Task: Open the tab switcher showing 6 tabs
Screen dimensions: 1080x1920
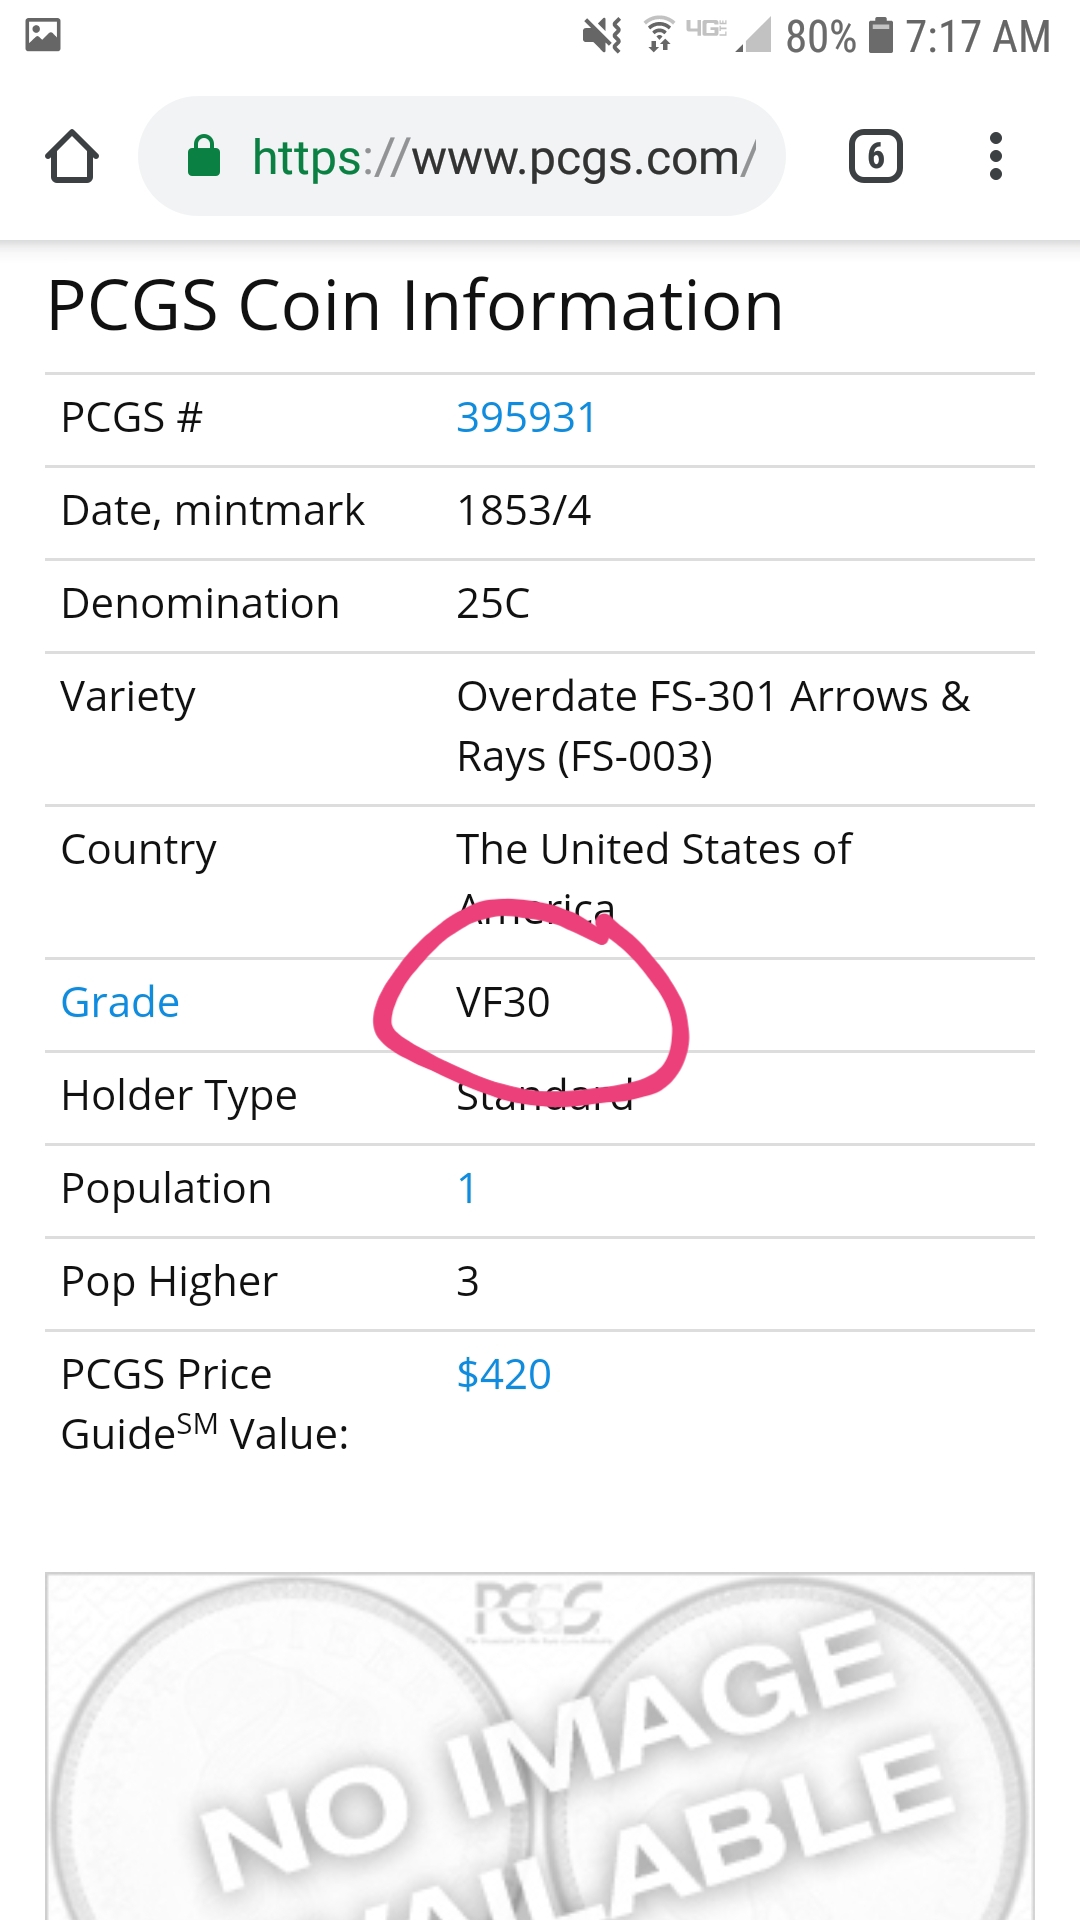Action: pyautogui.click(x=876, y=156)
